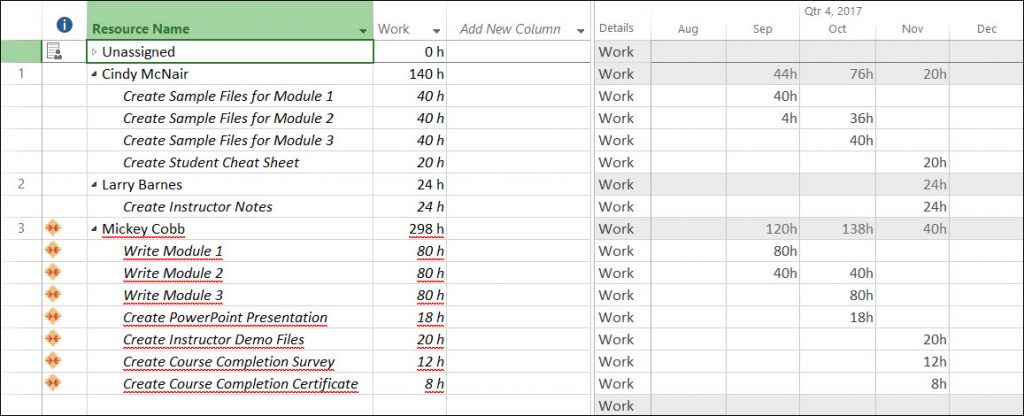Click the Unassigned row indicator icon

tap(54, 51)
